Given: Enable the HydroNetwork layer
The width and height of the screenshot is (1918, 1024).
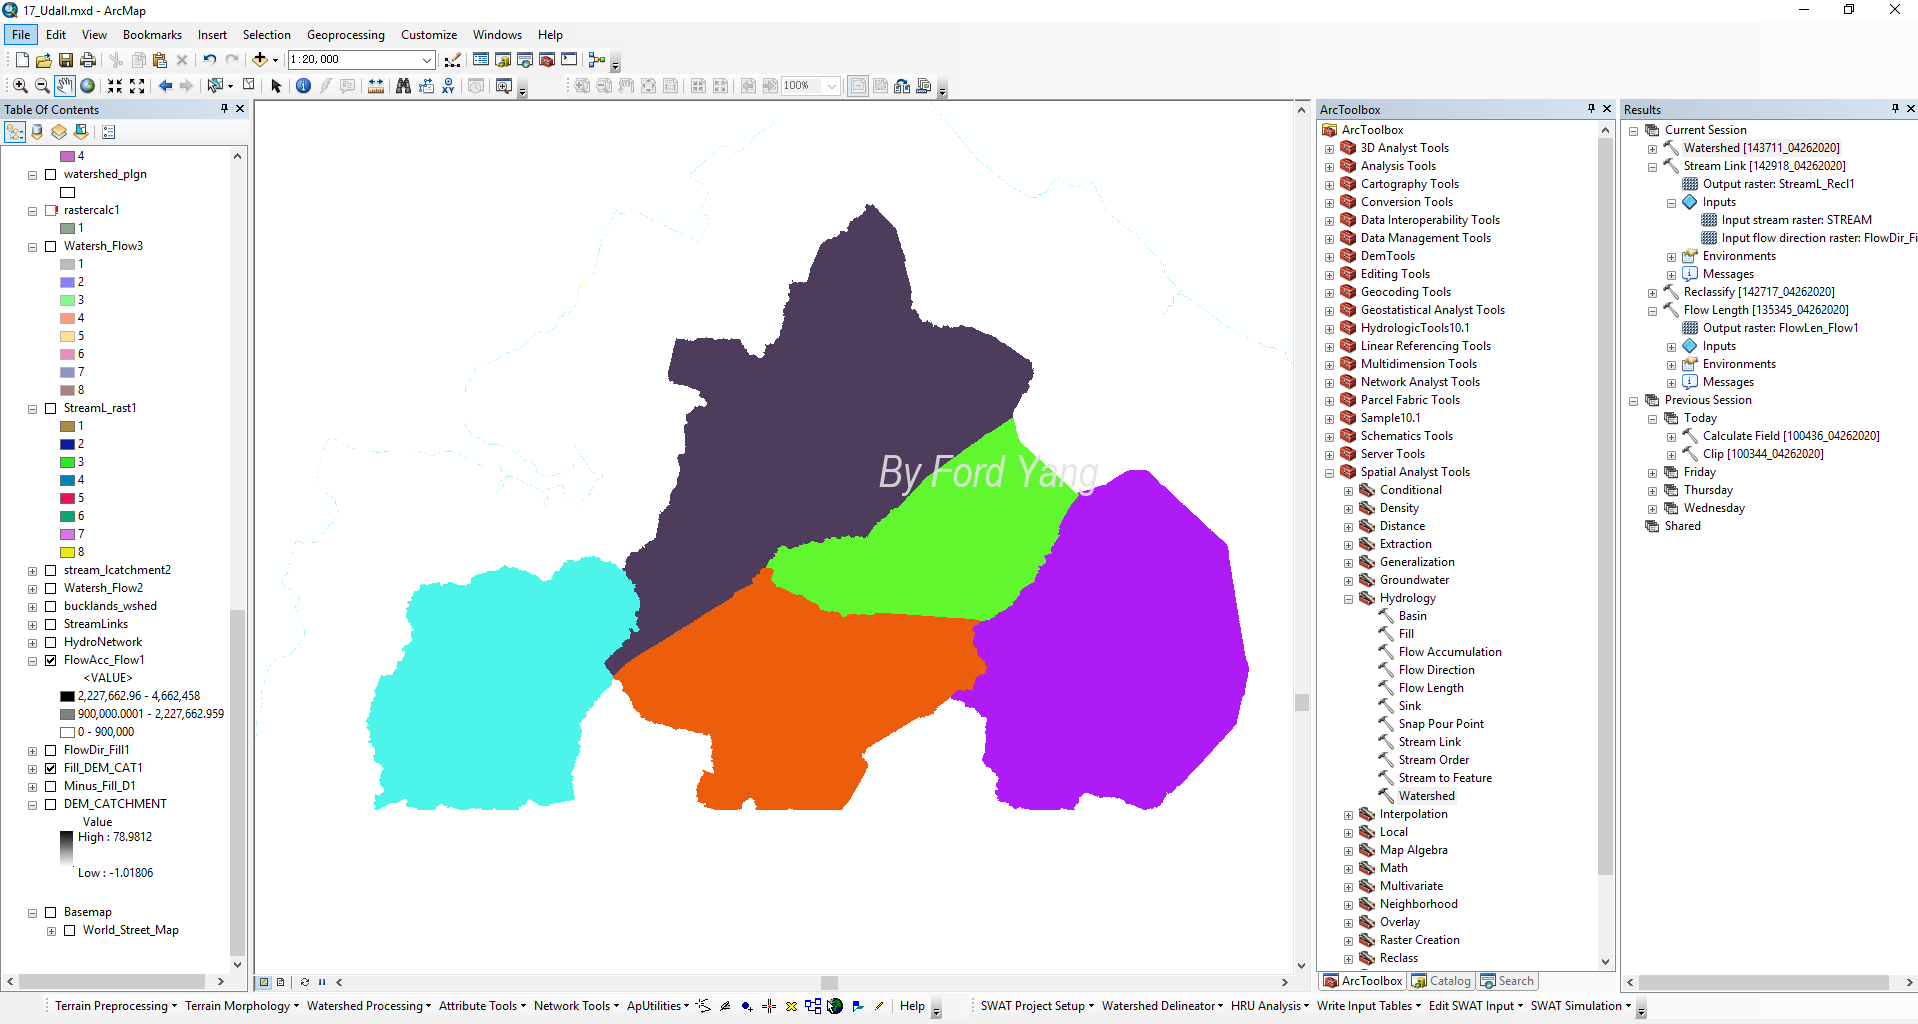Looking at the screenshot, I should click(x=51, y=642).
